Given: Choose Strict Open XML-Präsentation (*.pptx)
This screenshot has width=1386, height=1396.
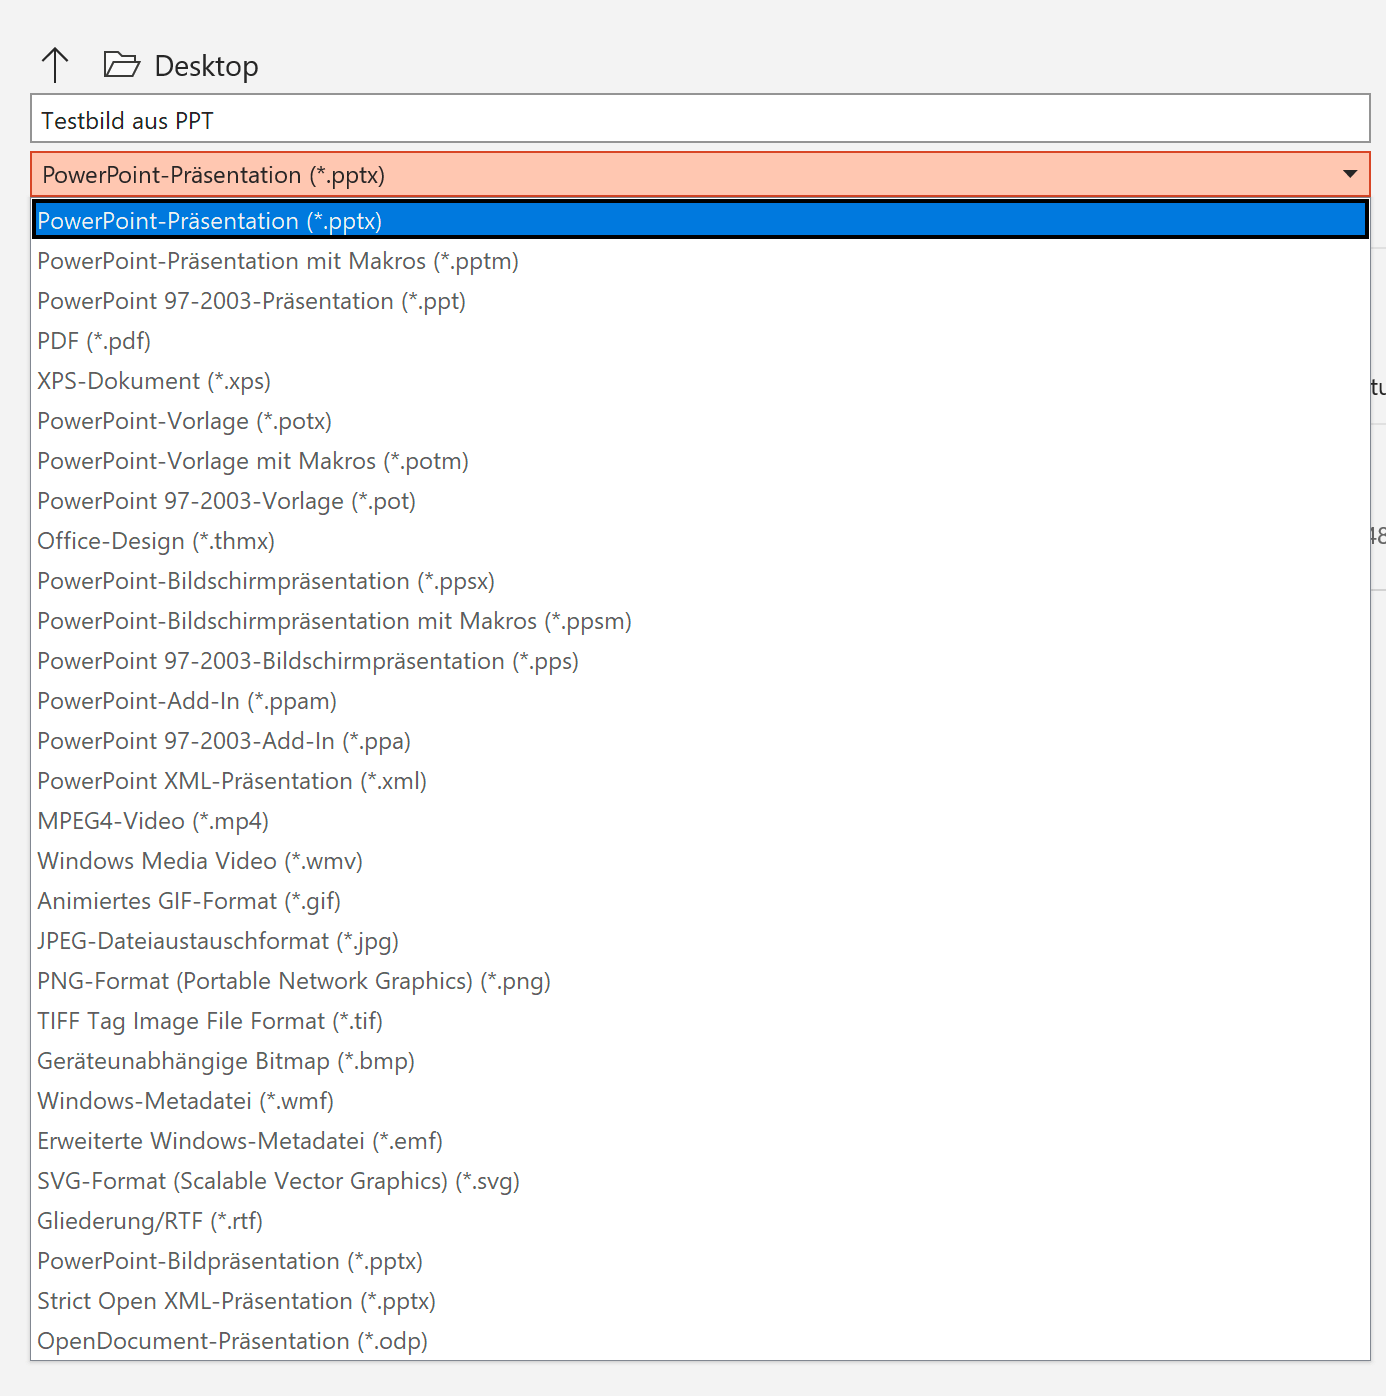Looking at the screenshot, I should [700, 1301].
